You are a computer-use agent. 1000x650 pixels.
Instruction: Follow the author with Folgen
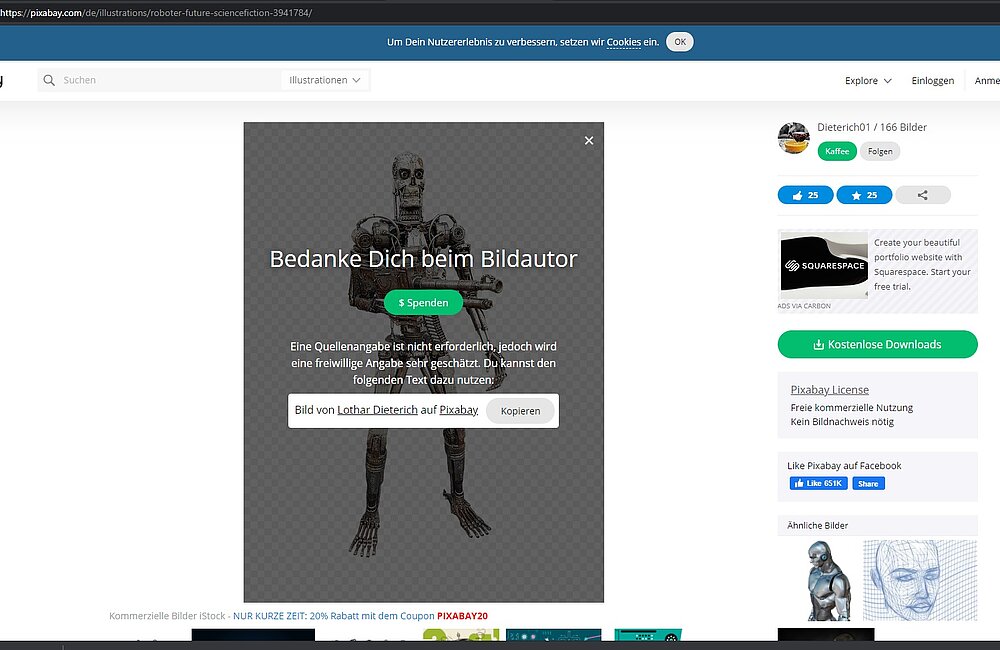coord(880,151)
